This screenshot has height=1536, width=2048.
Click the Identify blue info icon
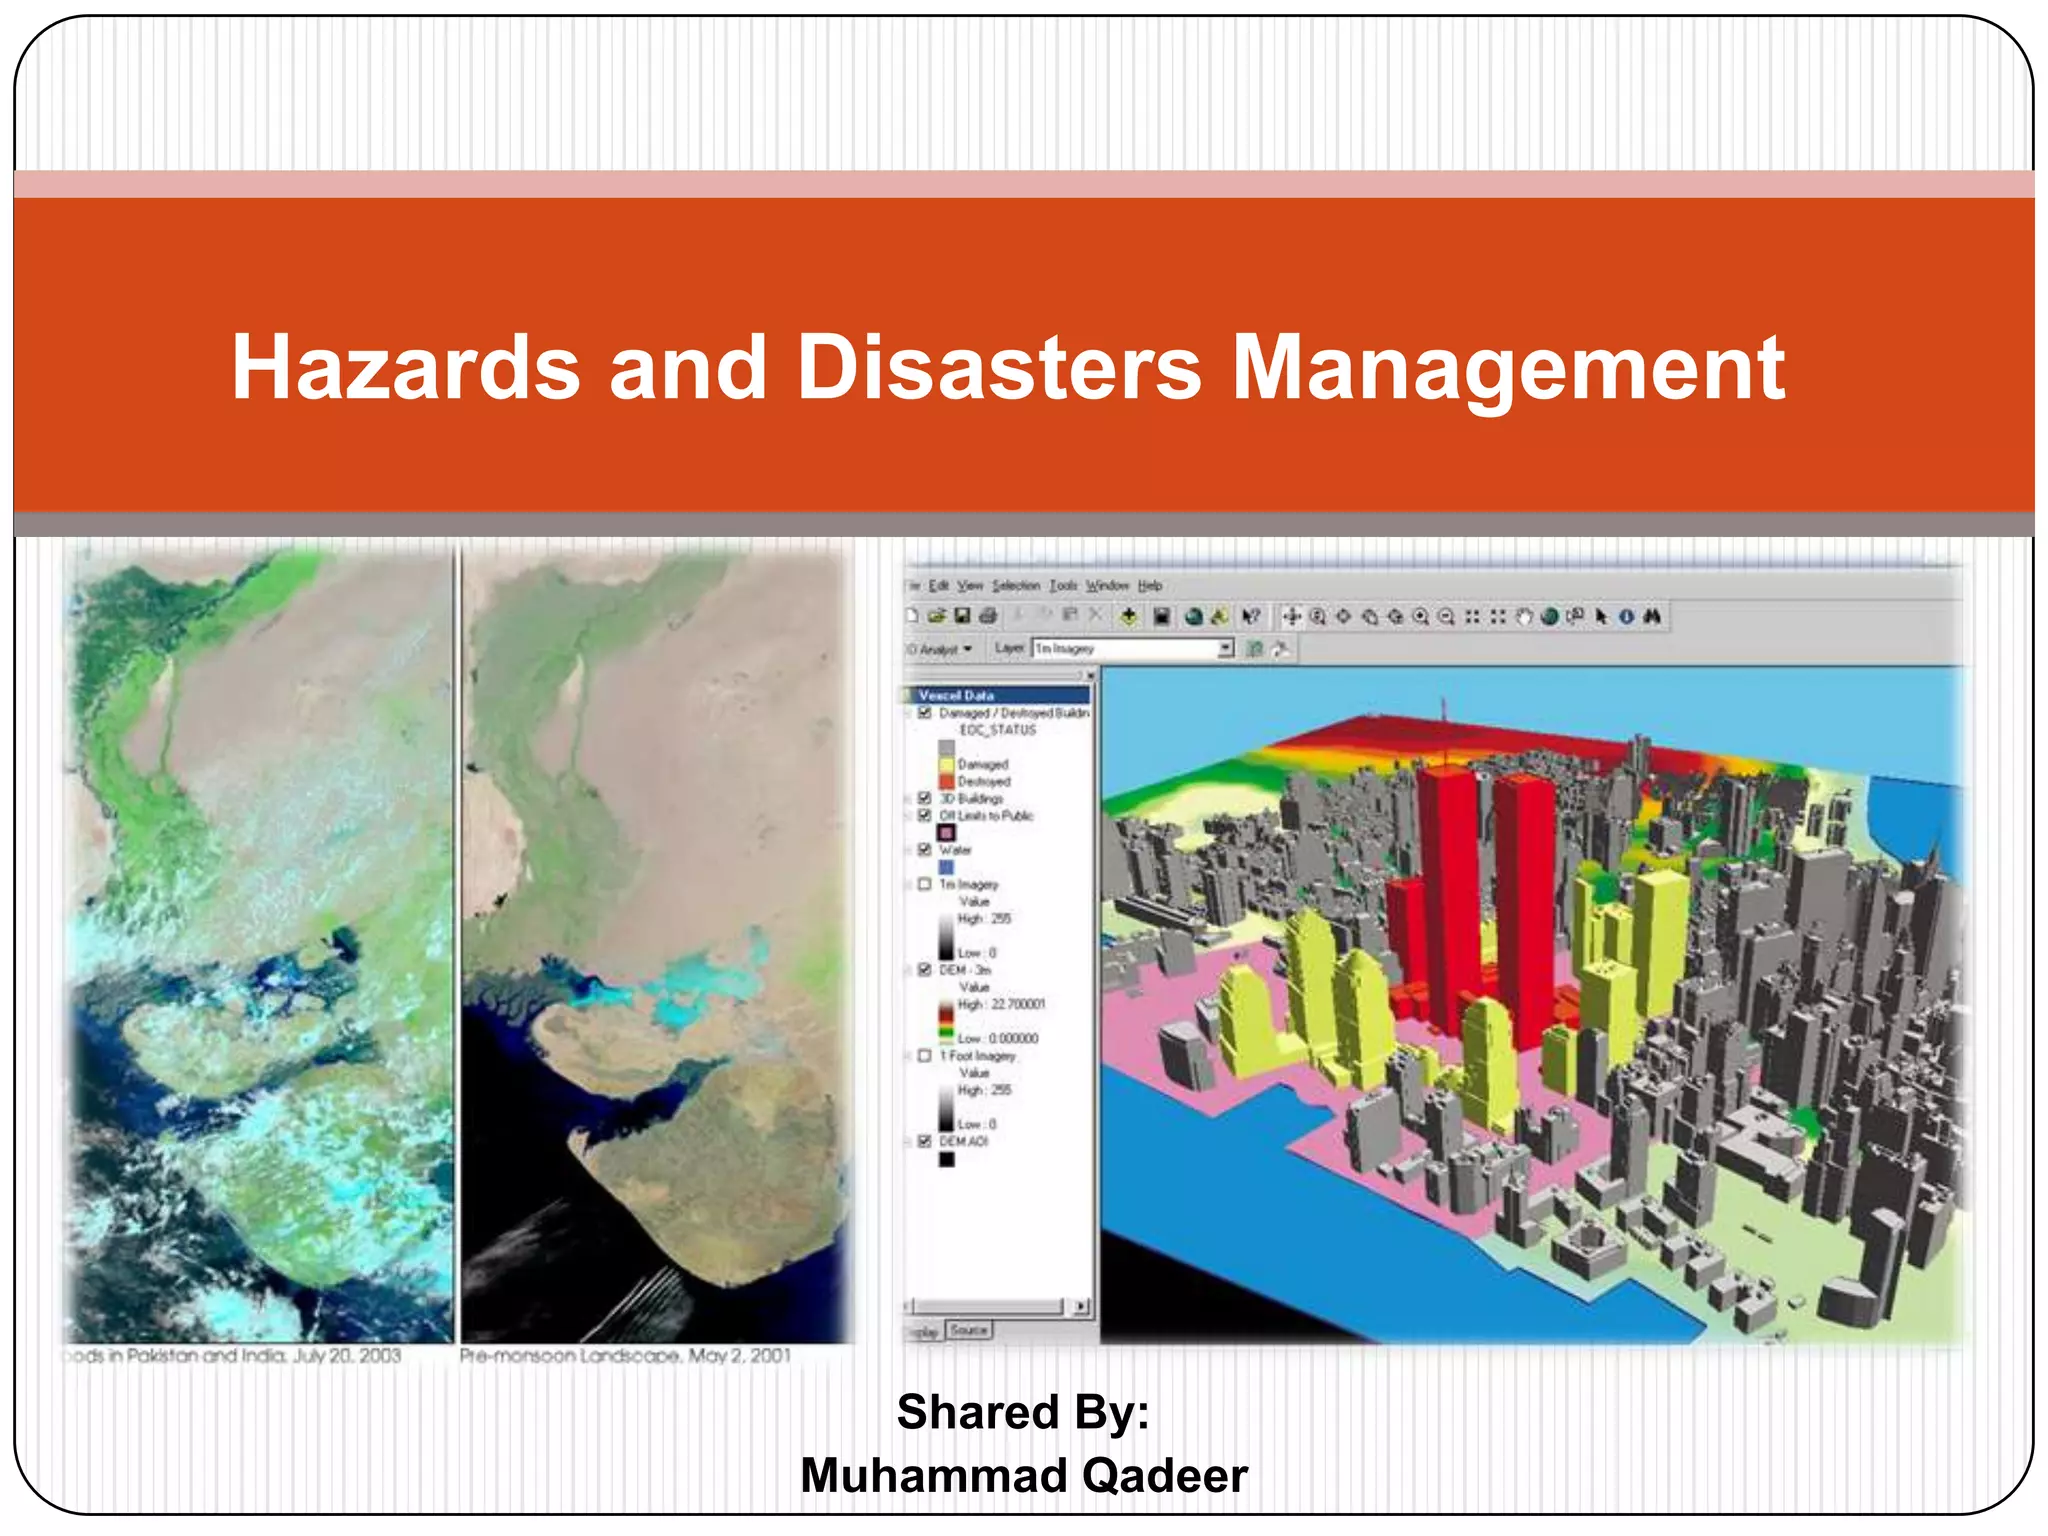click(1627, 616)
